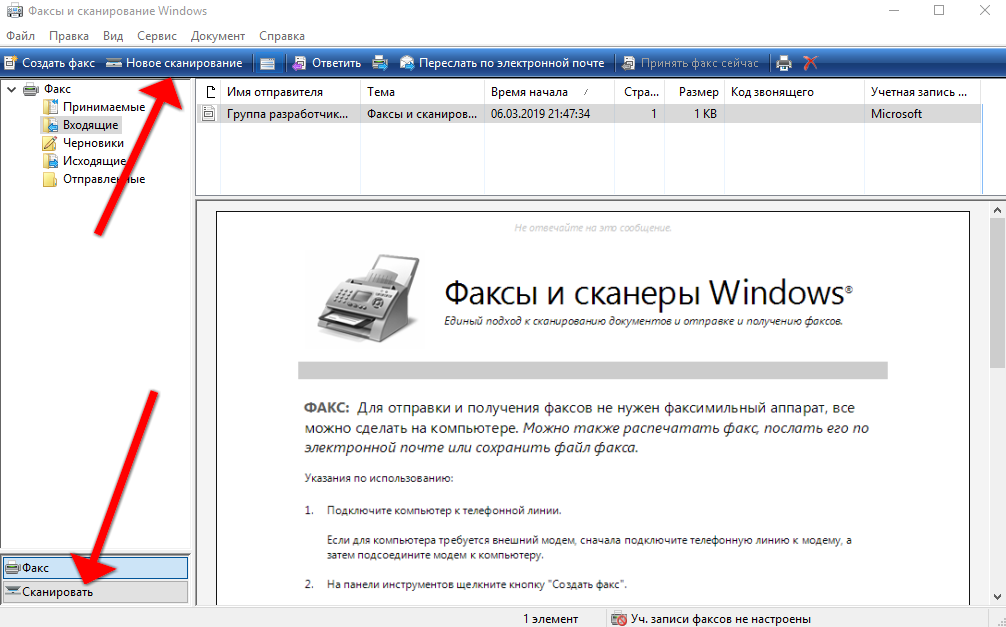Sort by Время начала column
The height and width of the screenshot is (627, 1006).
[549, 92]
